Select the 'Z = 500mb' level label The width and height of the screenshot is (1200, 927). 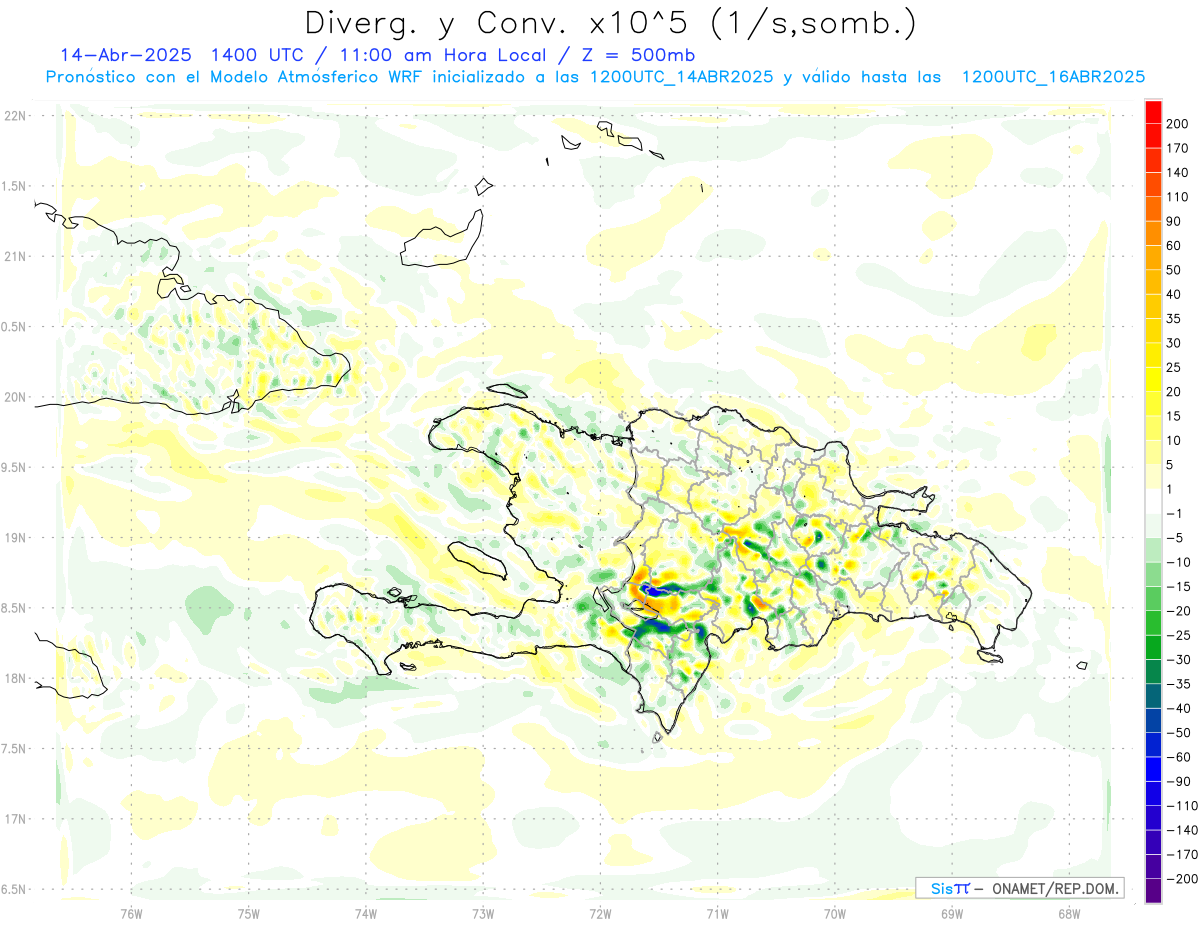point(640,55)
